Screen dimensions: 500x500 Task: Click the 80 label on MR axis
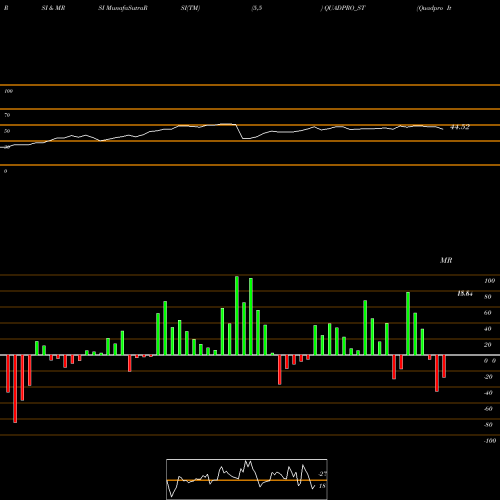click(488, 297)
